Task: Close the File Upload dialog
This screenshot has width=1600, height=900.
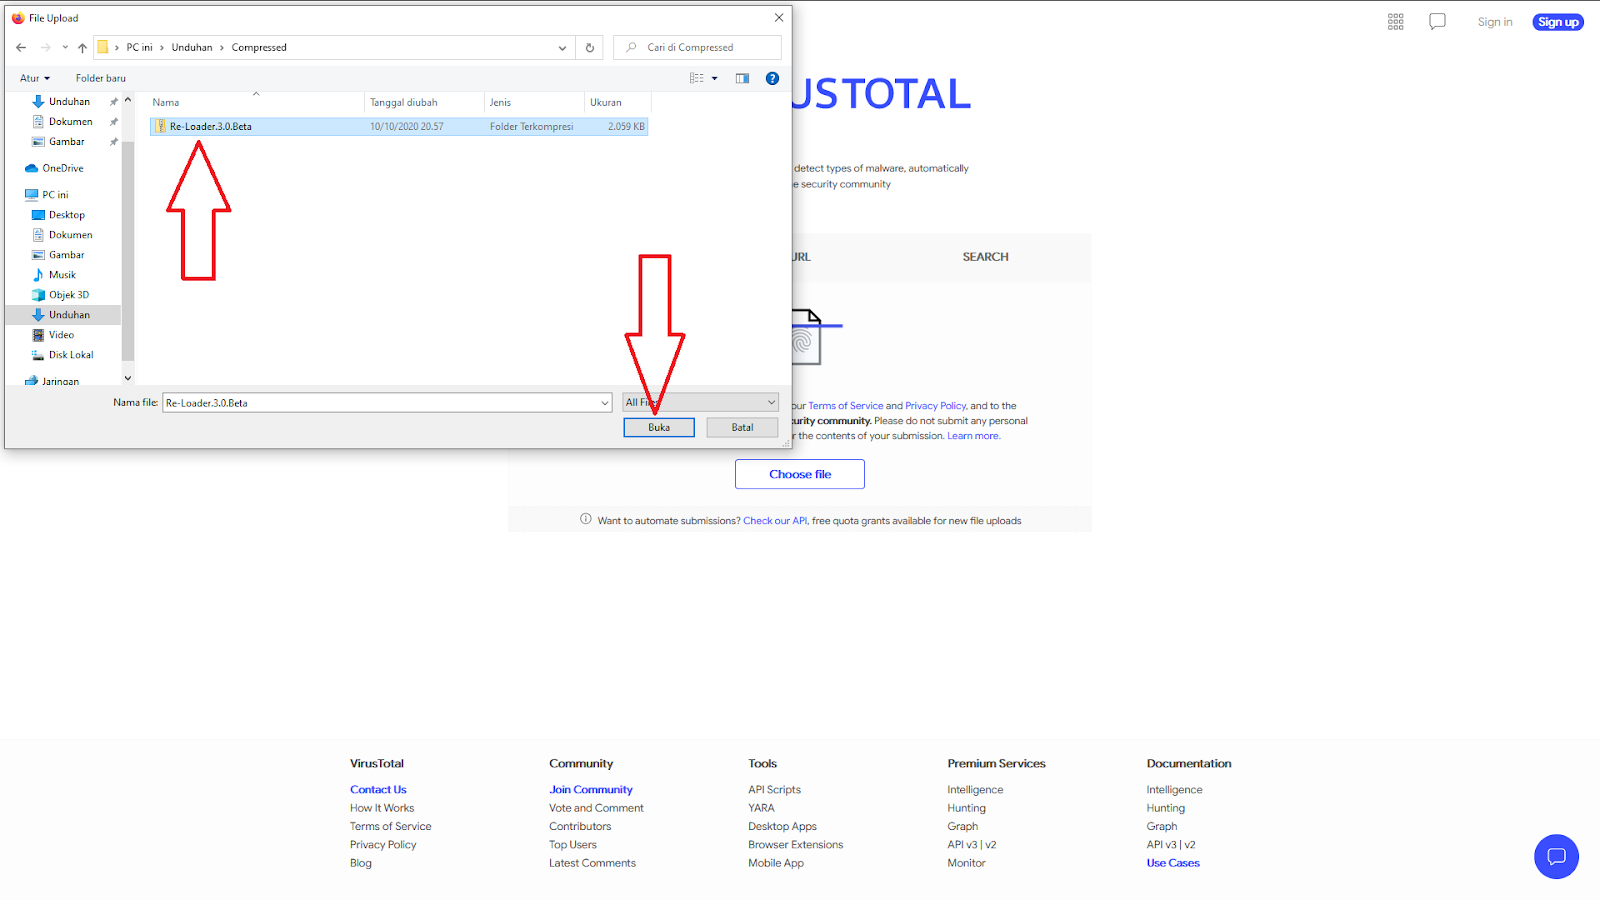Action: tap(779, 18)
